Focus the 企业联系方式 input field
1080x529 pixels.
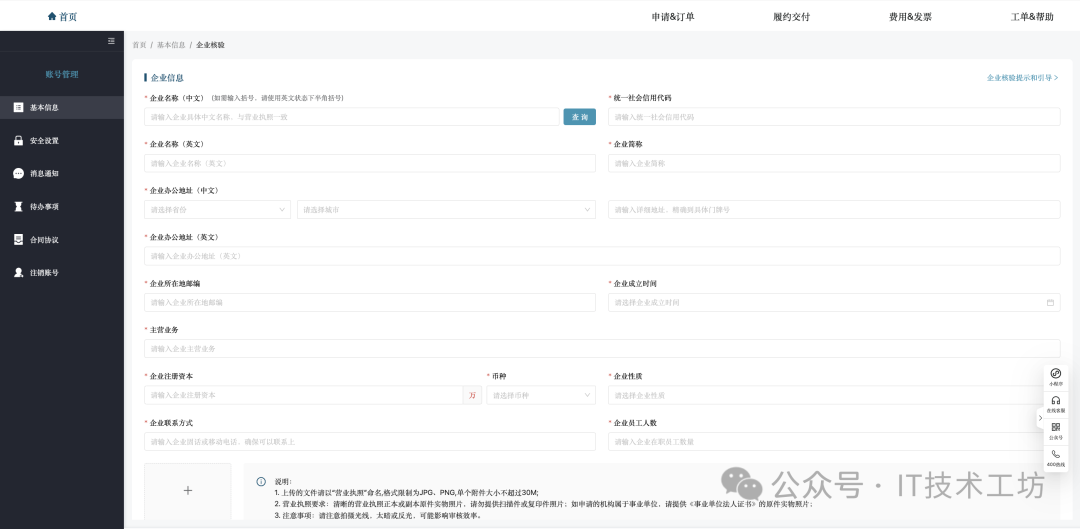[x=370, y=442]
